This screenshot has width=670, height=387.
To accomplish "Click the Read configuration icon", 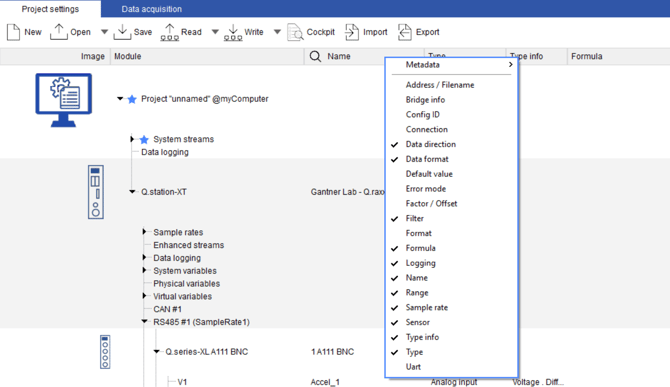I will (169, 32).
